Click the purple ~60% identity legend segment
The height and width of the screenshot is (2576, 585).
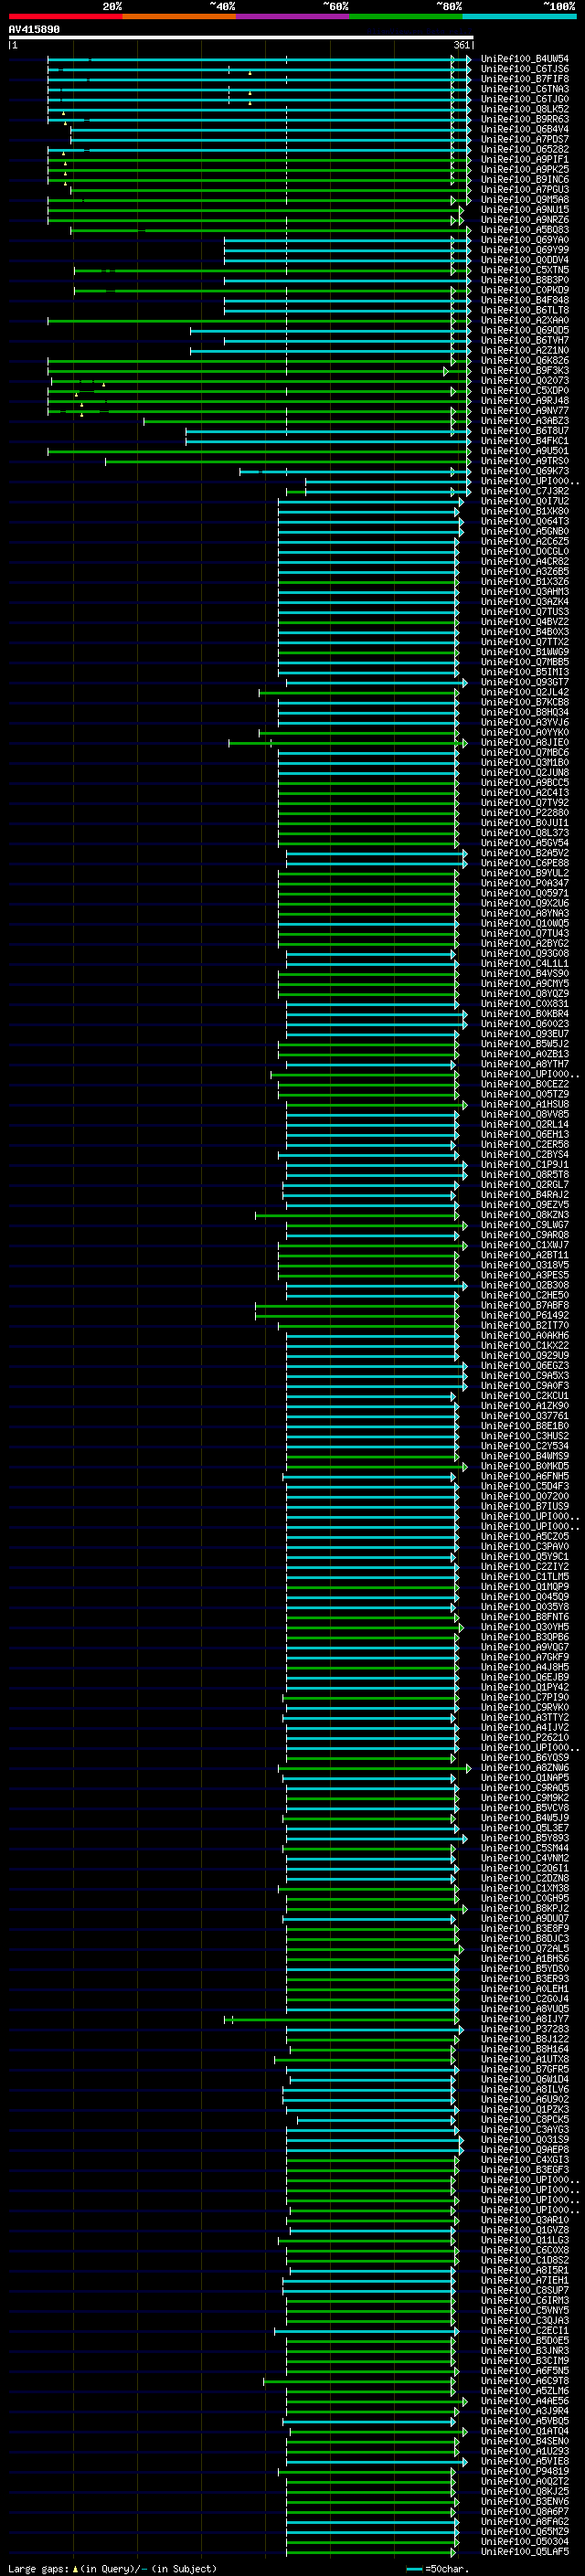click(x=293, y=16)
